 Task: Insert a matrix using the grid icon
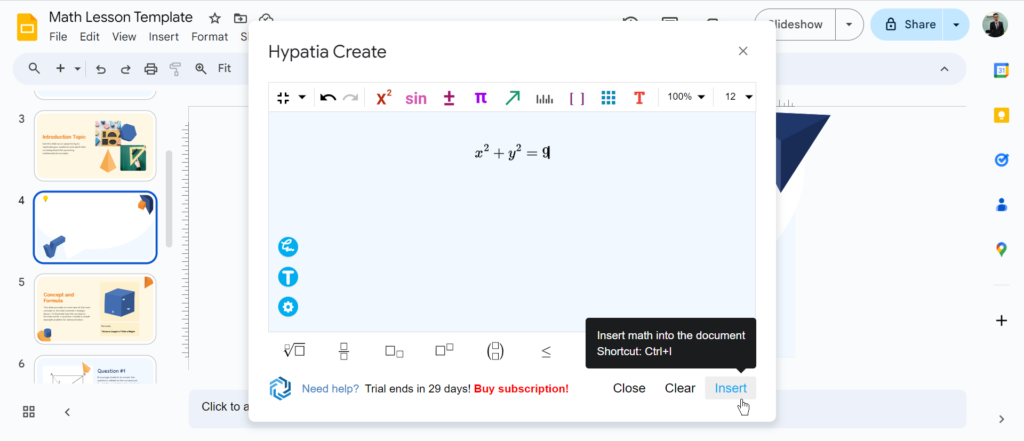pos(608,97)
